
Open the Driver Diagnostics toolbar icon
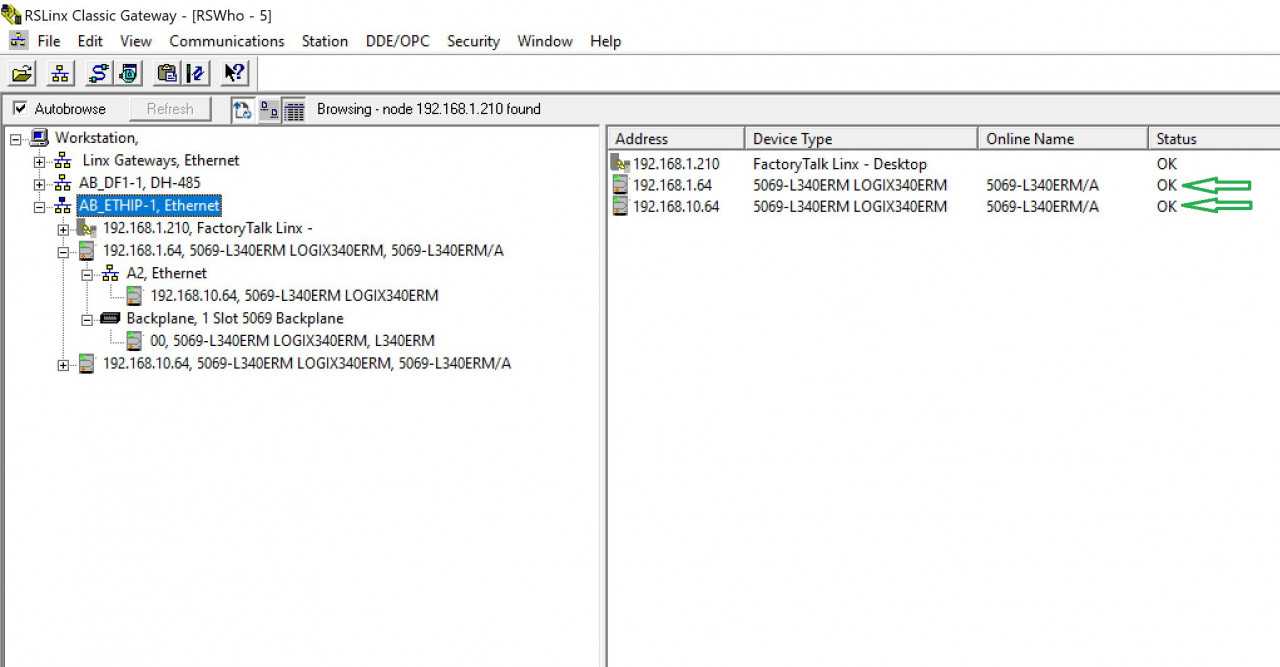tap(129, 73)
